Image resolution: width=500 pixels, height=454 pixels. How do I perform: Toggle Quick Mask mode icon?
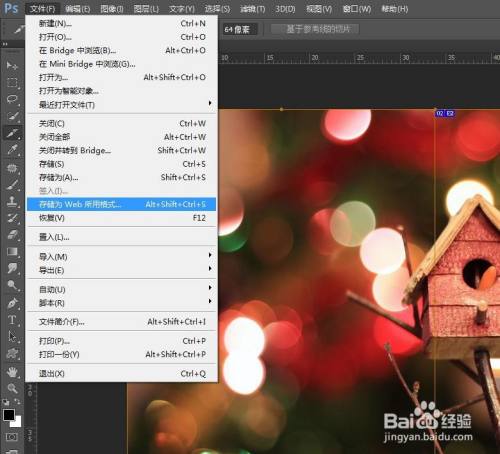tap(11, 437)
